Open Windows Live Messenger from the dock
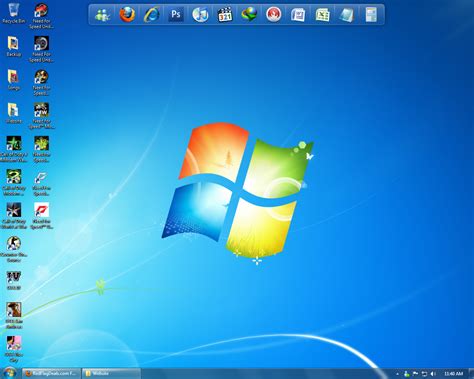The width and height of the screenshot is (474, 379). point(102,15)
